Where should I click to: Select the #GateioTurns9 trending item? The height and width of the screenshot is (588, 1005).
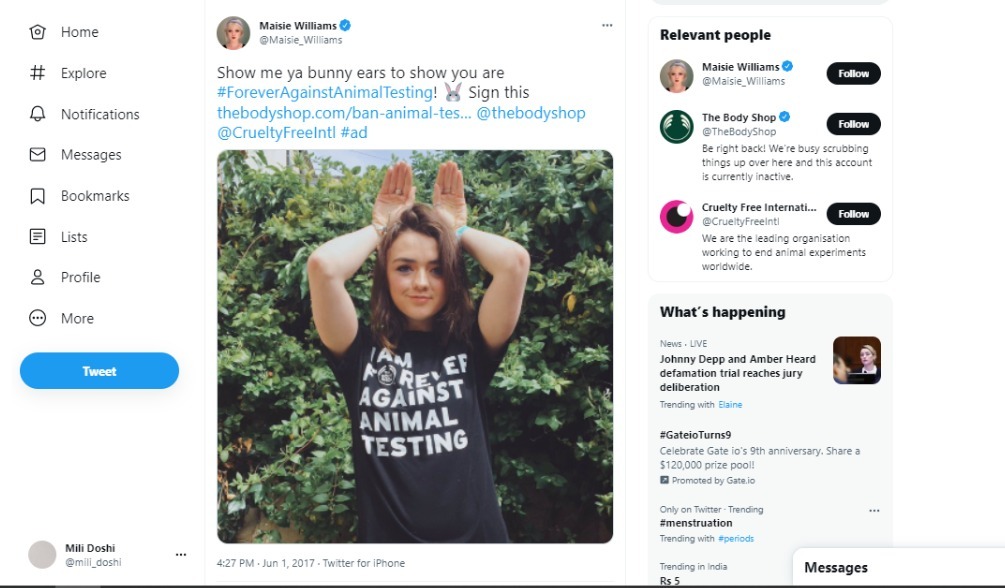(x=695, y=435)
